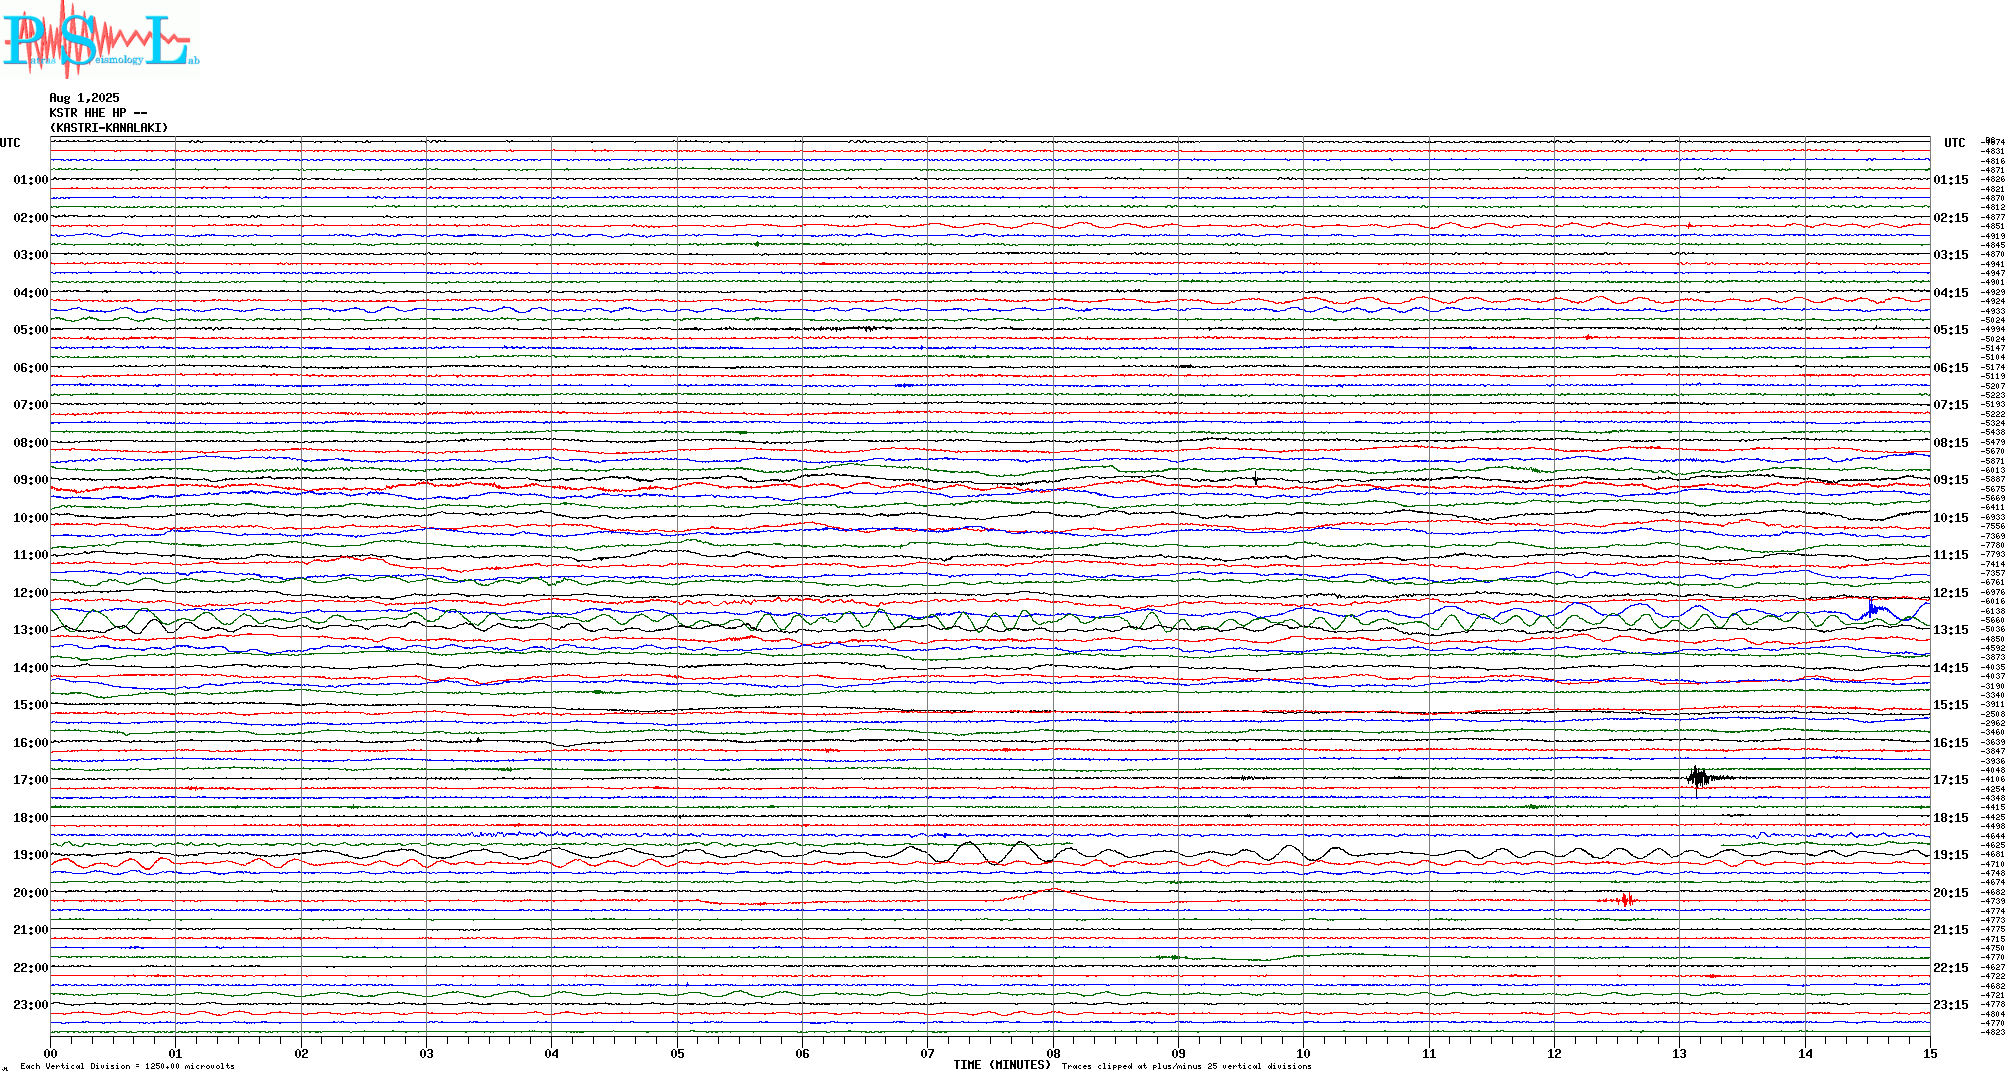Click the black seismic burst on the 17:00 trace
This screenshot has height=1080, width=2010.
(1700, 779)
